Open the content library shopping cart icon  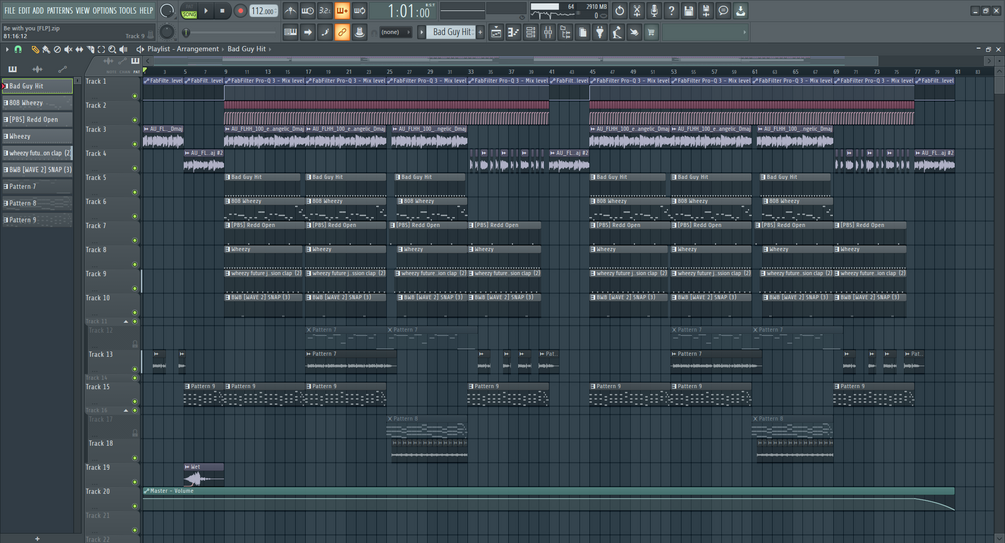click(x=651, y=32)
